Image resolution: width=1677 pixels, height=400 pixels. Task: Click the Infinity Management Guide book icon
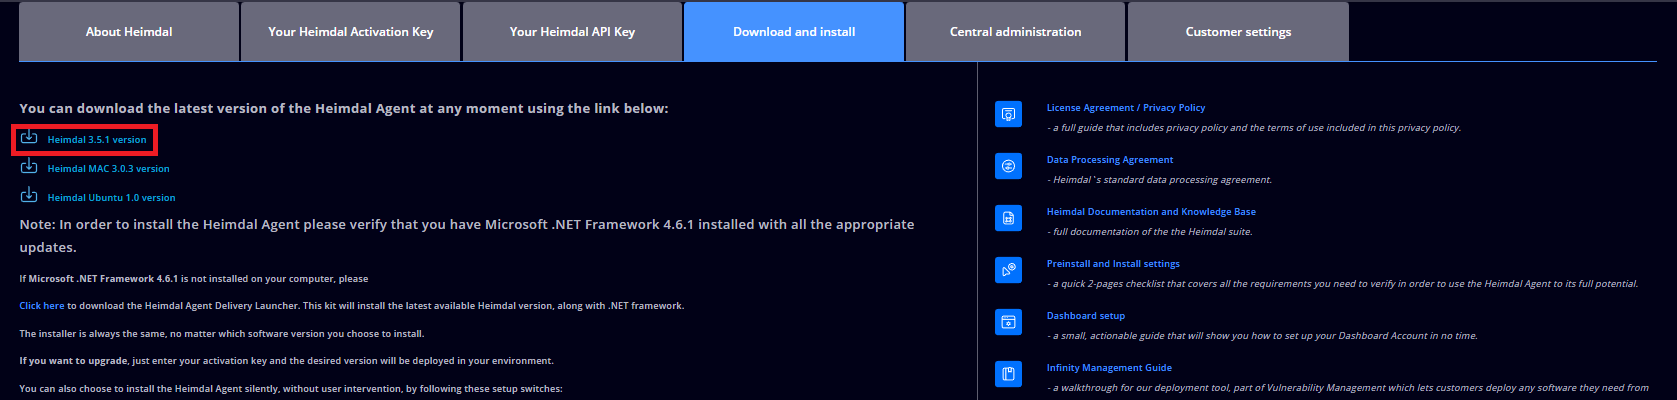point(1008,374)
